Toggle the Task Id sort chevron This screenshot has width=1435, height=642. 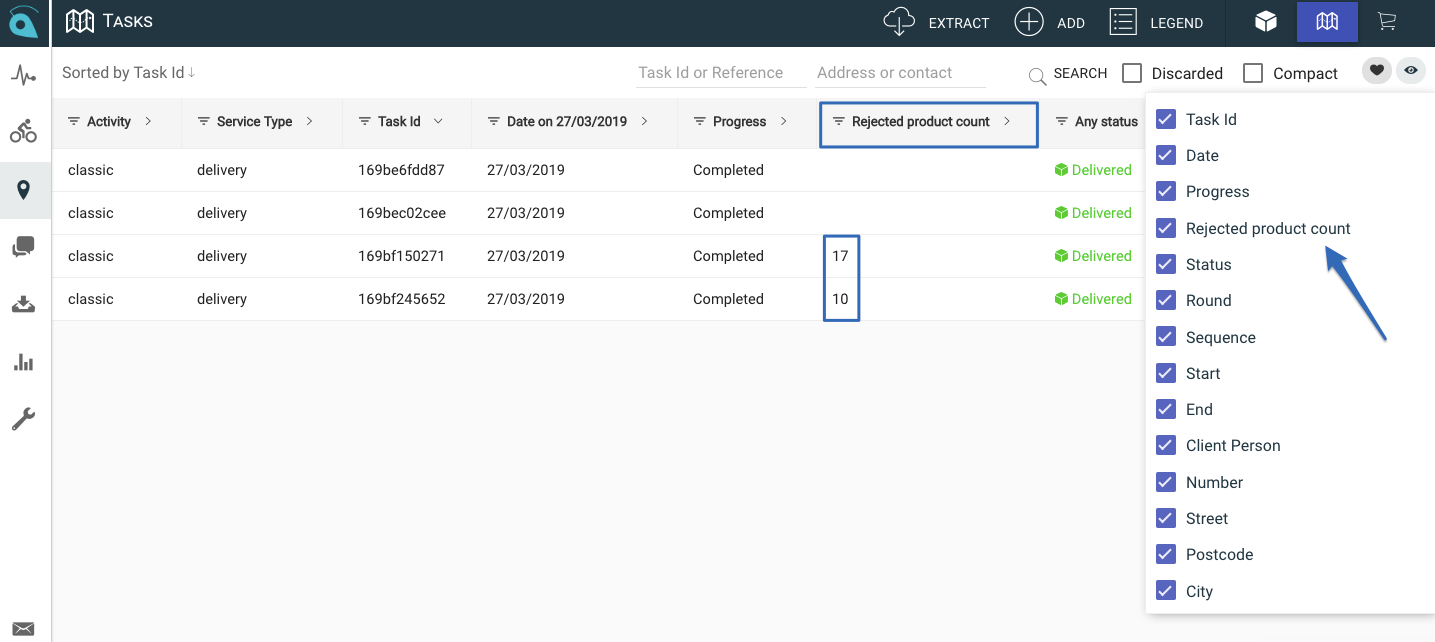pyautogui.click(x=438, y=121)
